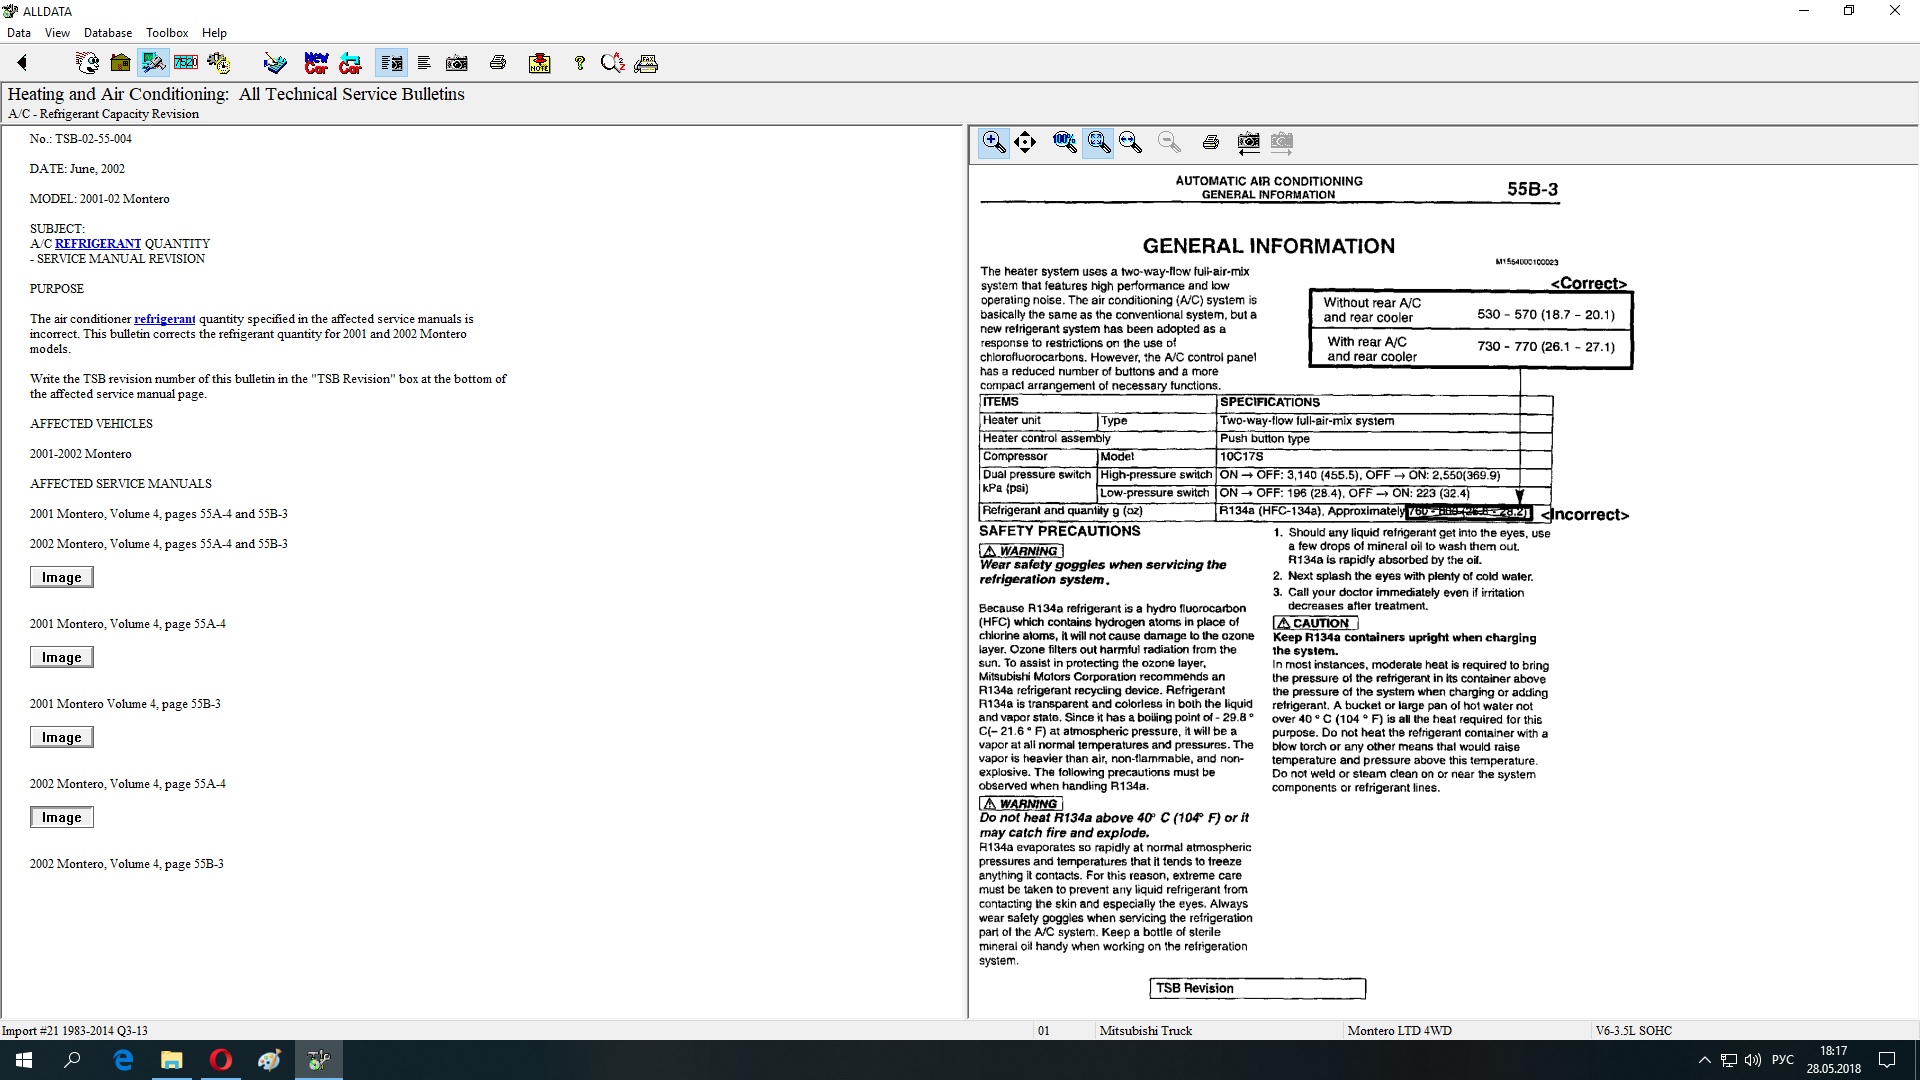Click the REFRIGERANT link in subject line
1920x1080 pixels.
pyautogui.click(x=97, y=243)
